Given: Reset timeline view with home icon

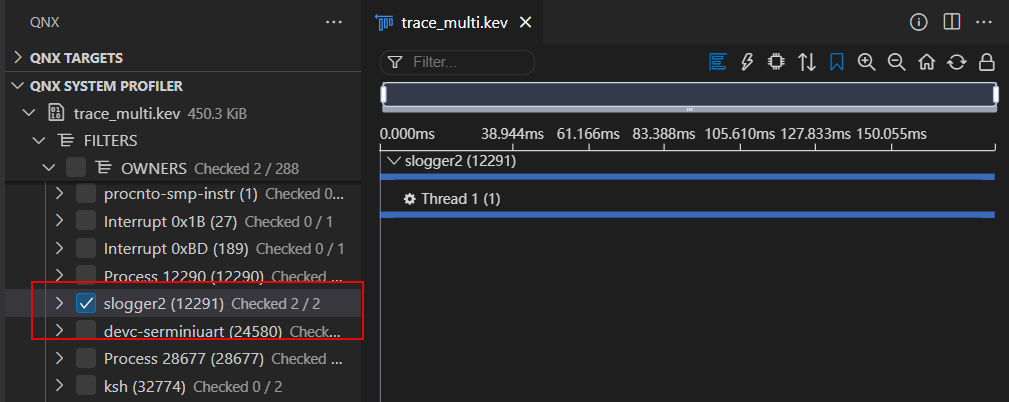Looking at the screenshot, I should tap(926, 62).
